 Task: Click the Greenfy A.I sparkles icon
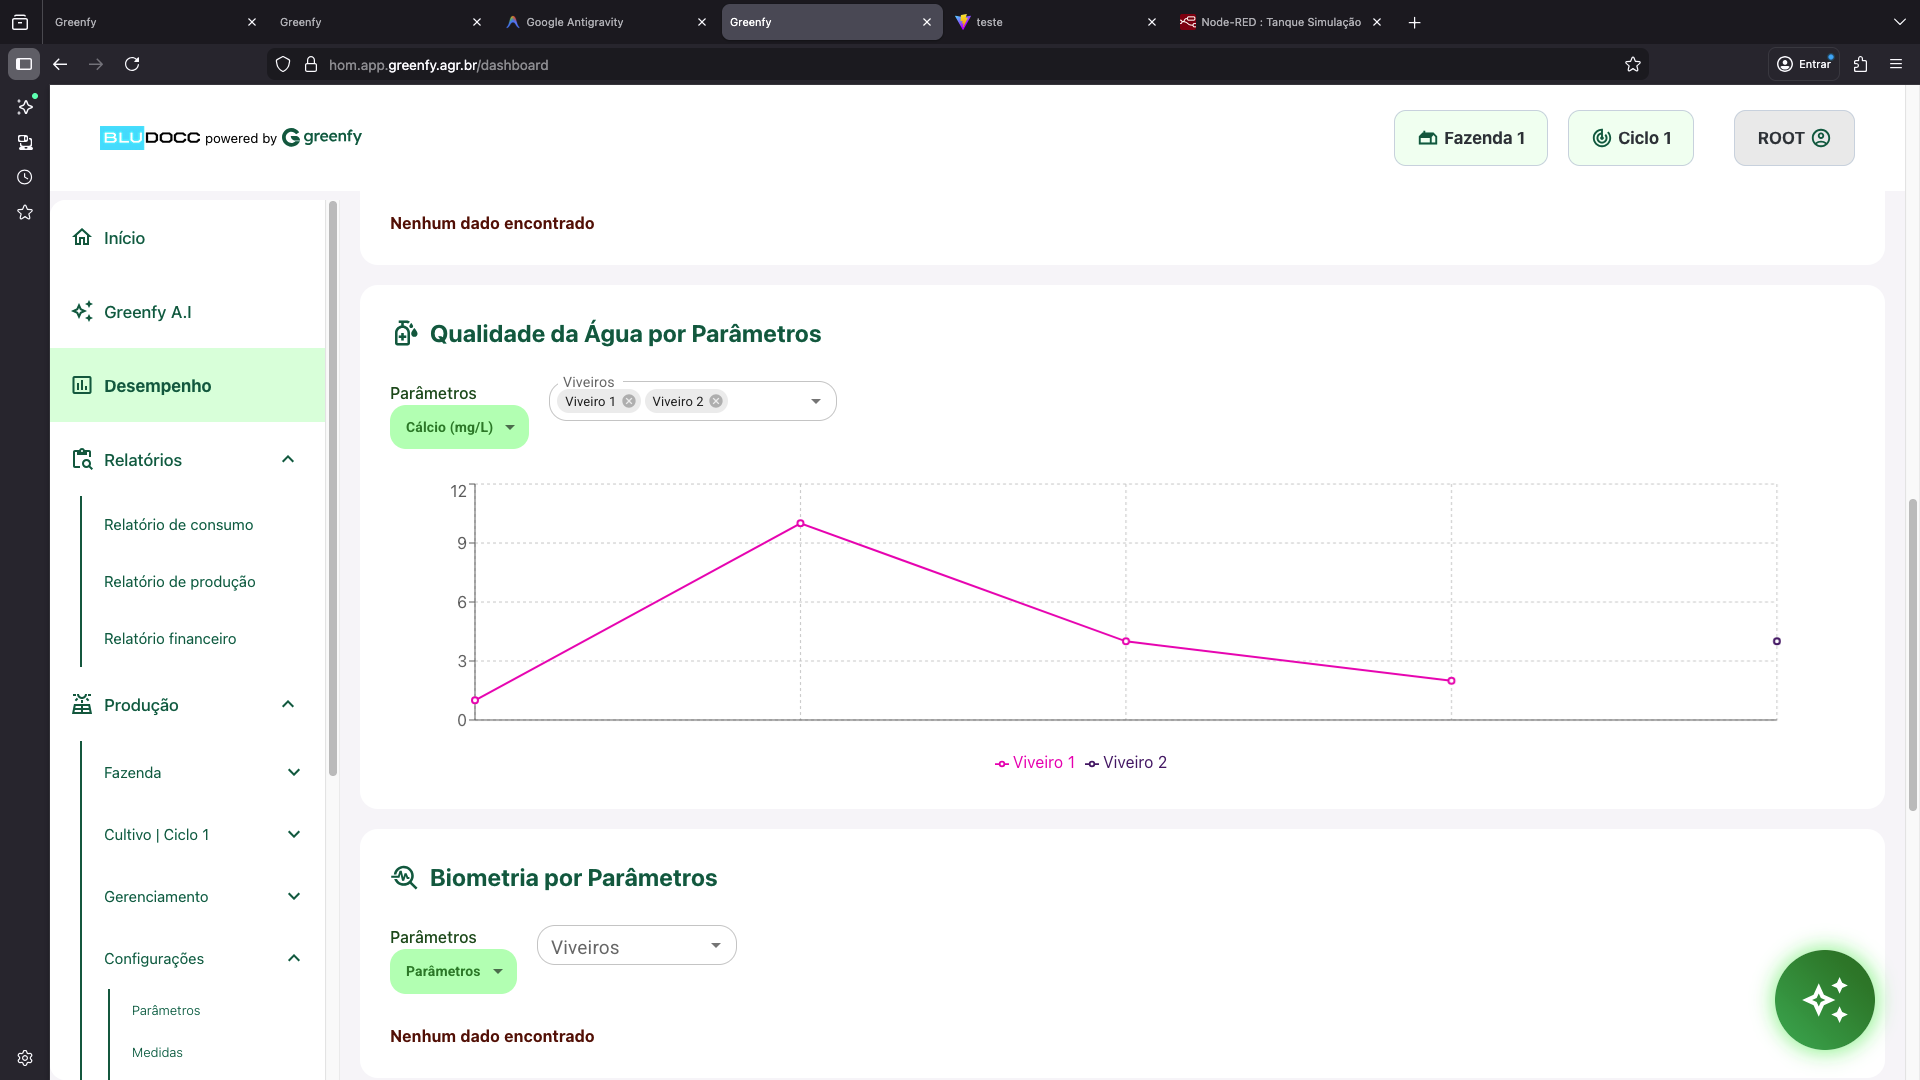point(83,311)
